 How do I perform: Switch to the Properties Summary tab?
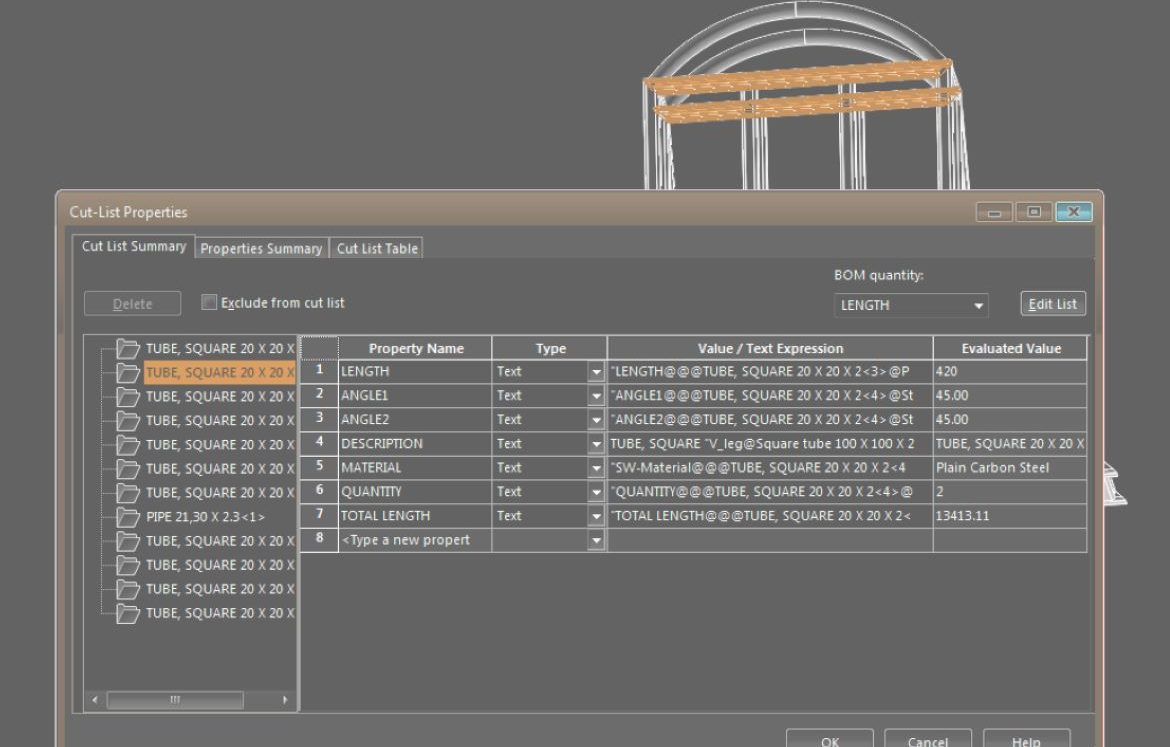coord(261,249)
